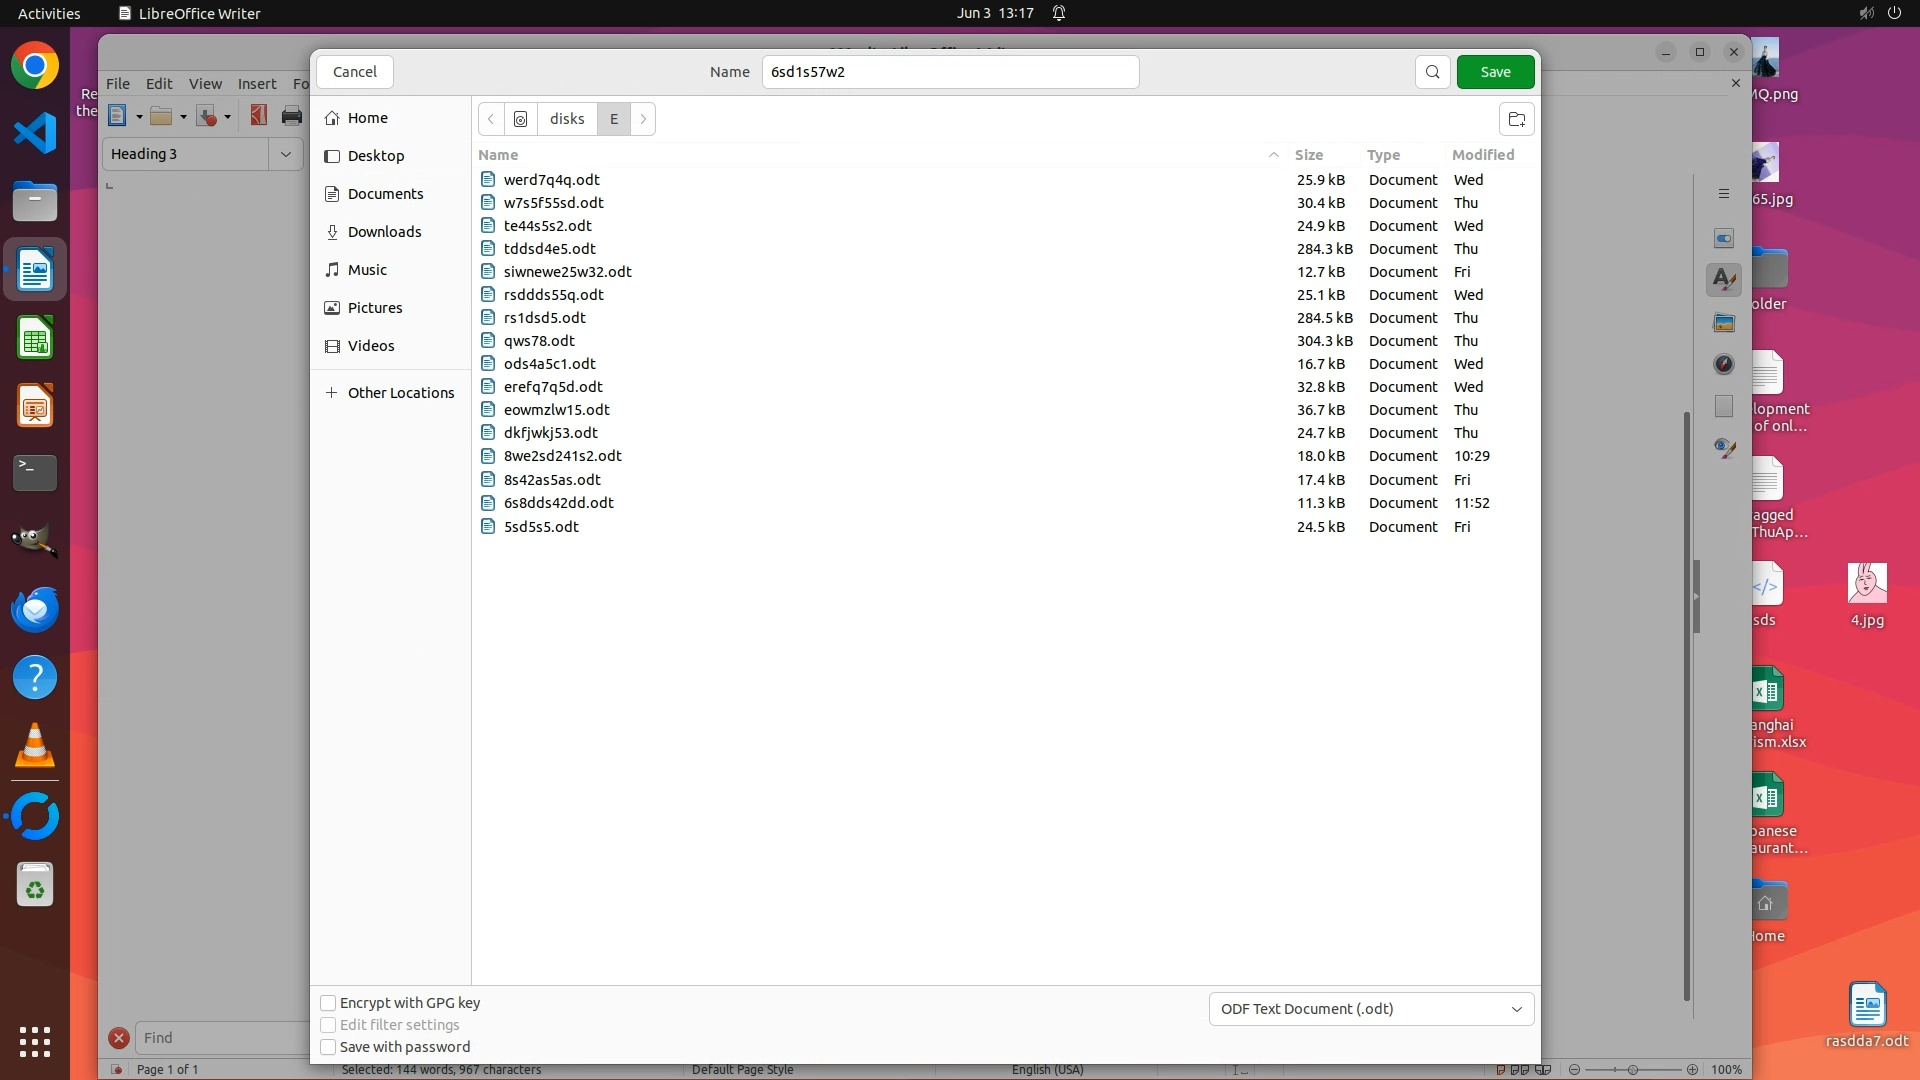1920x1080 pixels.
Task: Click the print icon in Writer toolbar
Action: pos(291,116)
